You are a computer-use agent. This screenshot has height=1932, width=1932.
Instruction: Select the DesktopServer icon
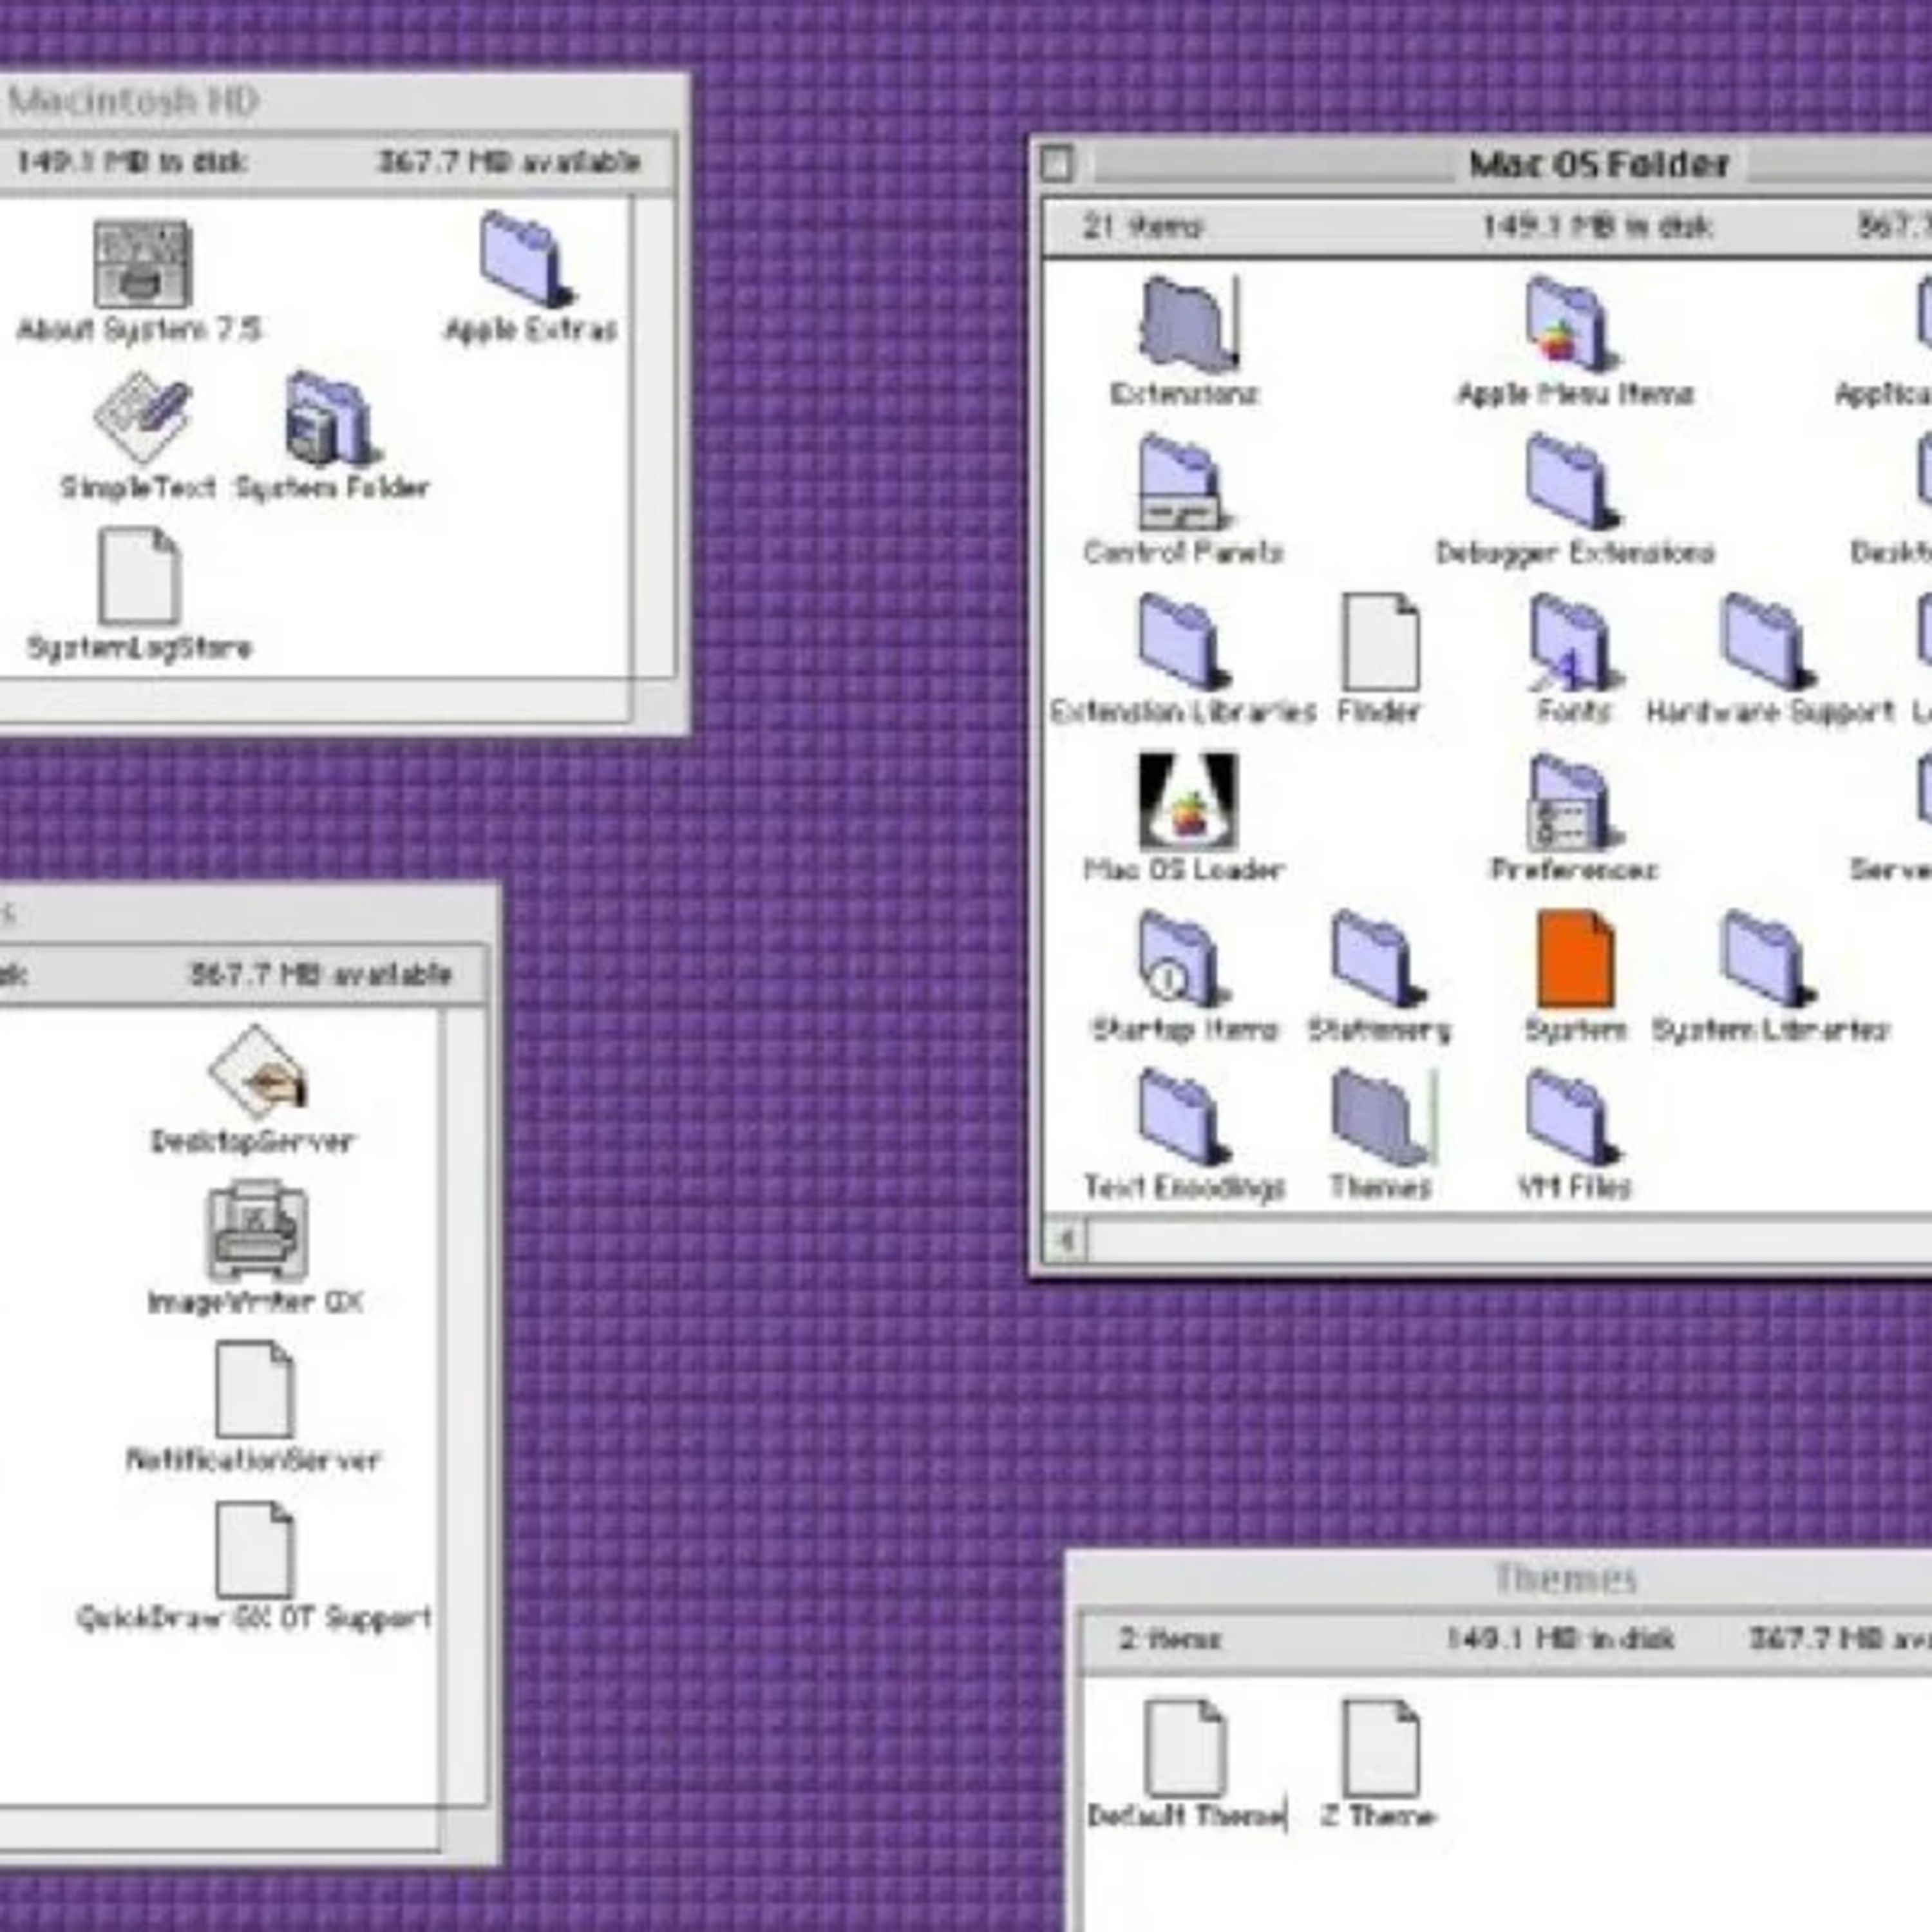click(x=257, y=1072)
